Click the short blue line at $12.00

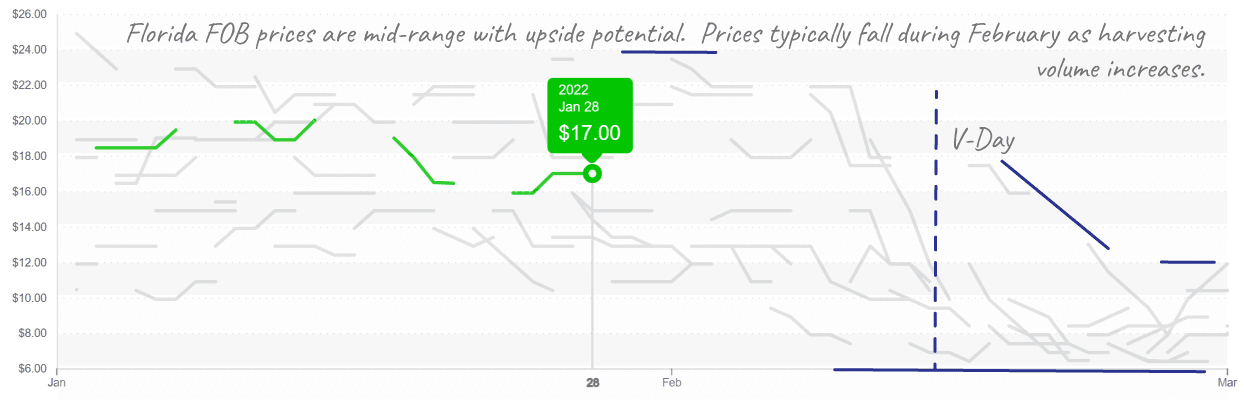(1187, 262)
